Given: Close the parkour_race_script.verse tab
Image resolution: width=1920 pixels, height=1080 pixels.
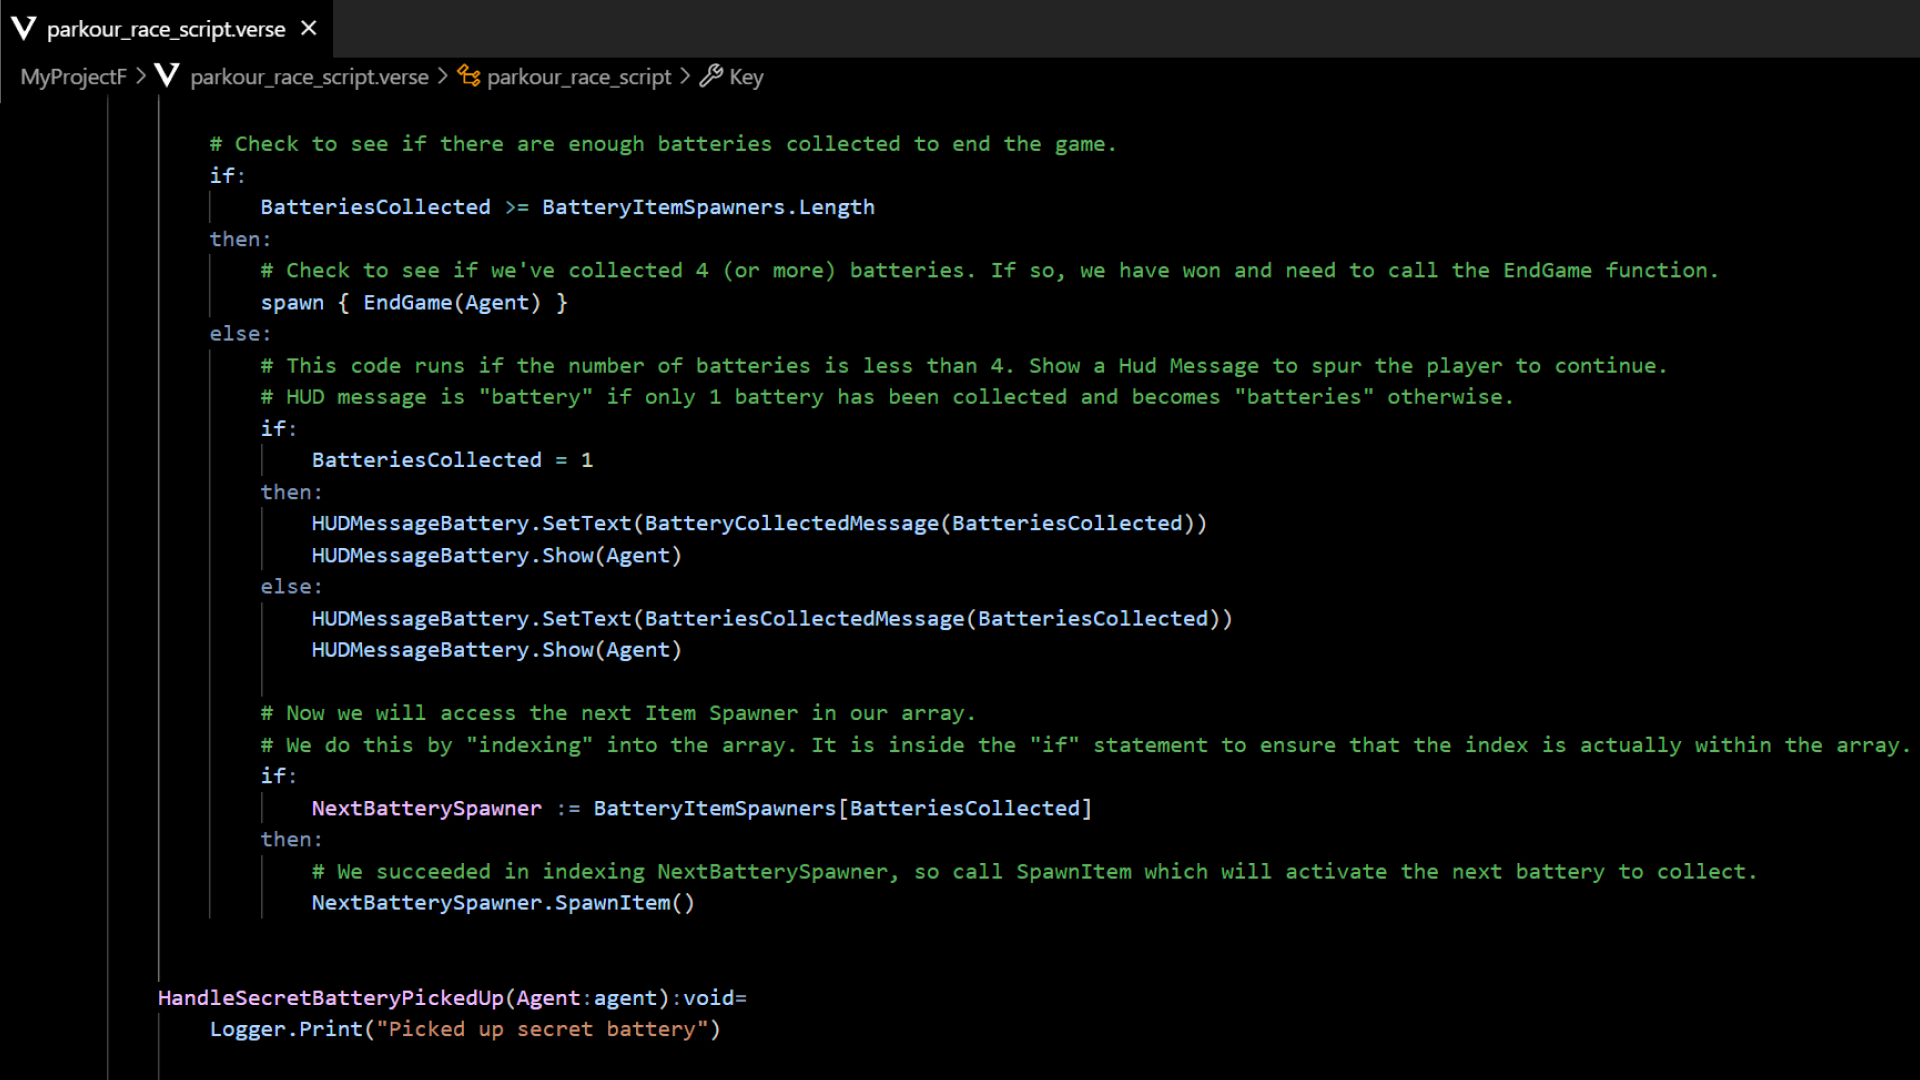Looking at the screenshot, I should (x=309, y=28).
